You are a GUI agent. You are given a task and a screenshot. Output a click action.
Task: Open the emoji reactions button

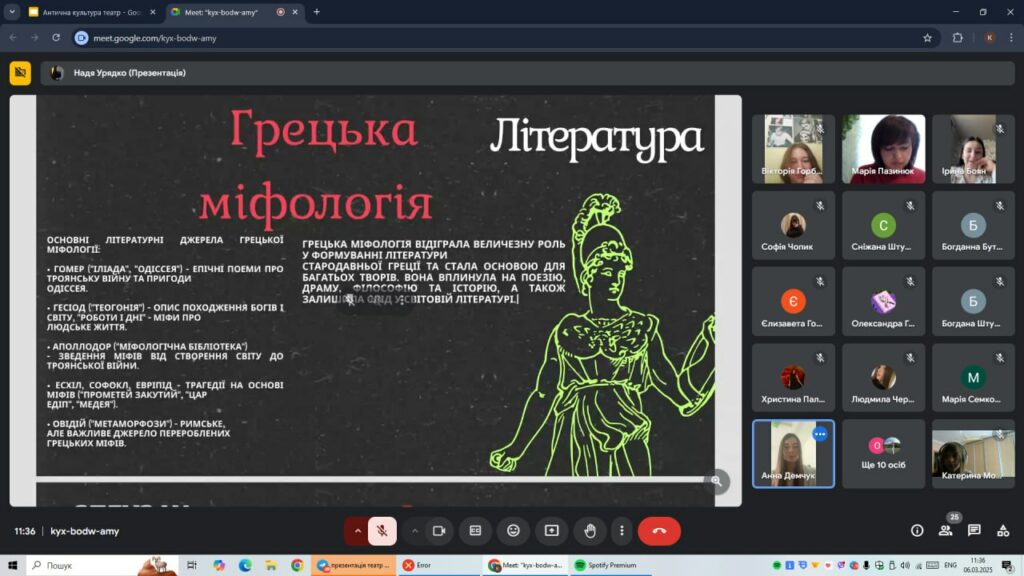click(x=513, y=531)
